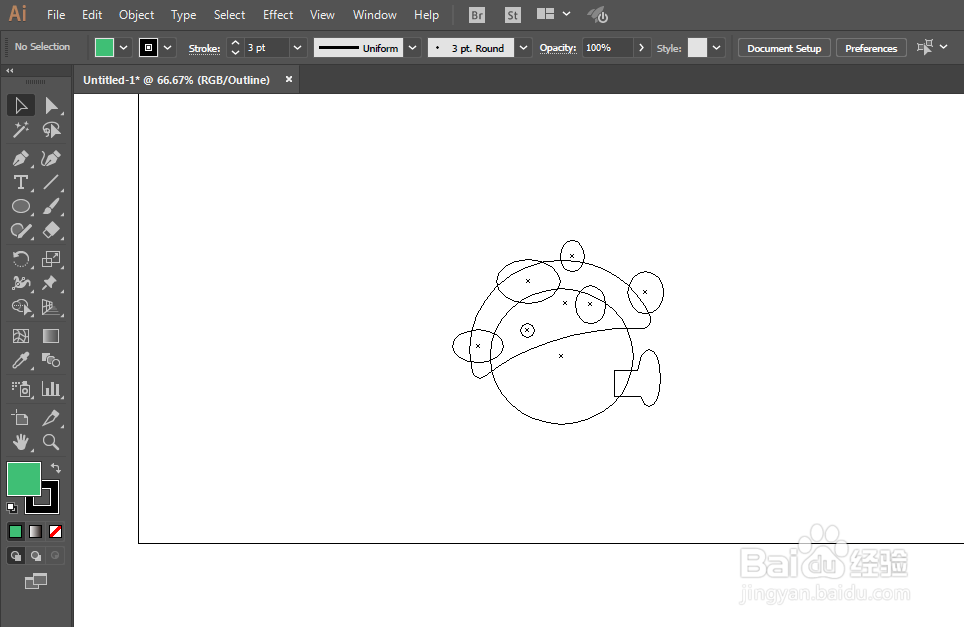Choose the Lasso tool

pyautogui.click(x=52, y=130)
